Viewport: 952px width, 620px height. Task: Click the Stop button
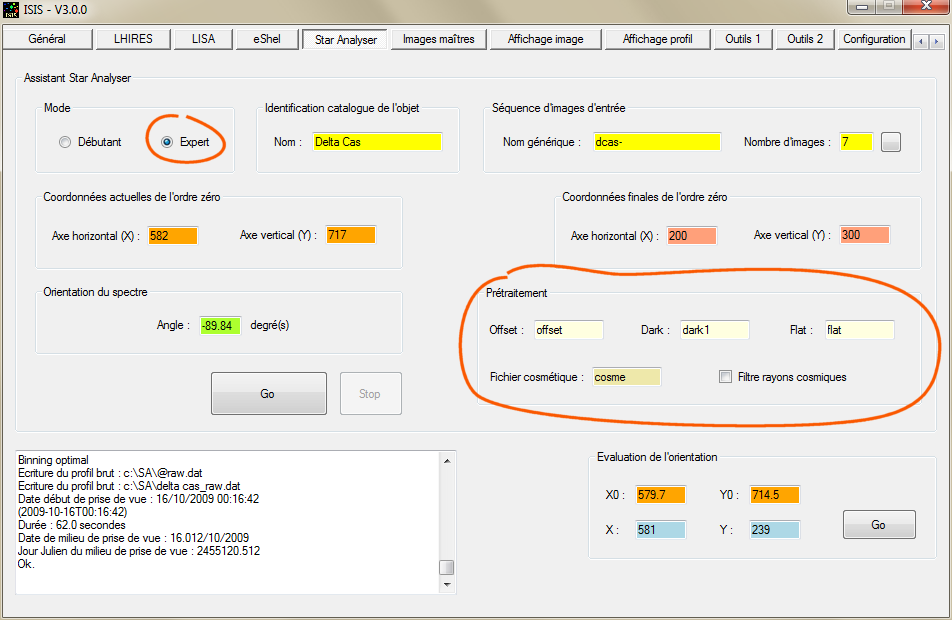pyautogui.click(x=370, y=393)
